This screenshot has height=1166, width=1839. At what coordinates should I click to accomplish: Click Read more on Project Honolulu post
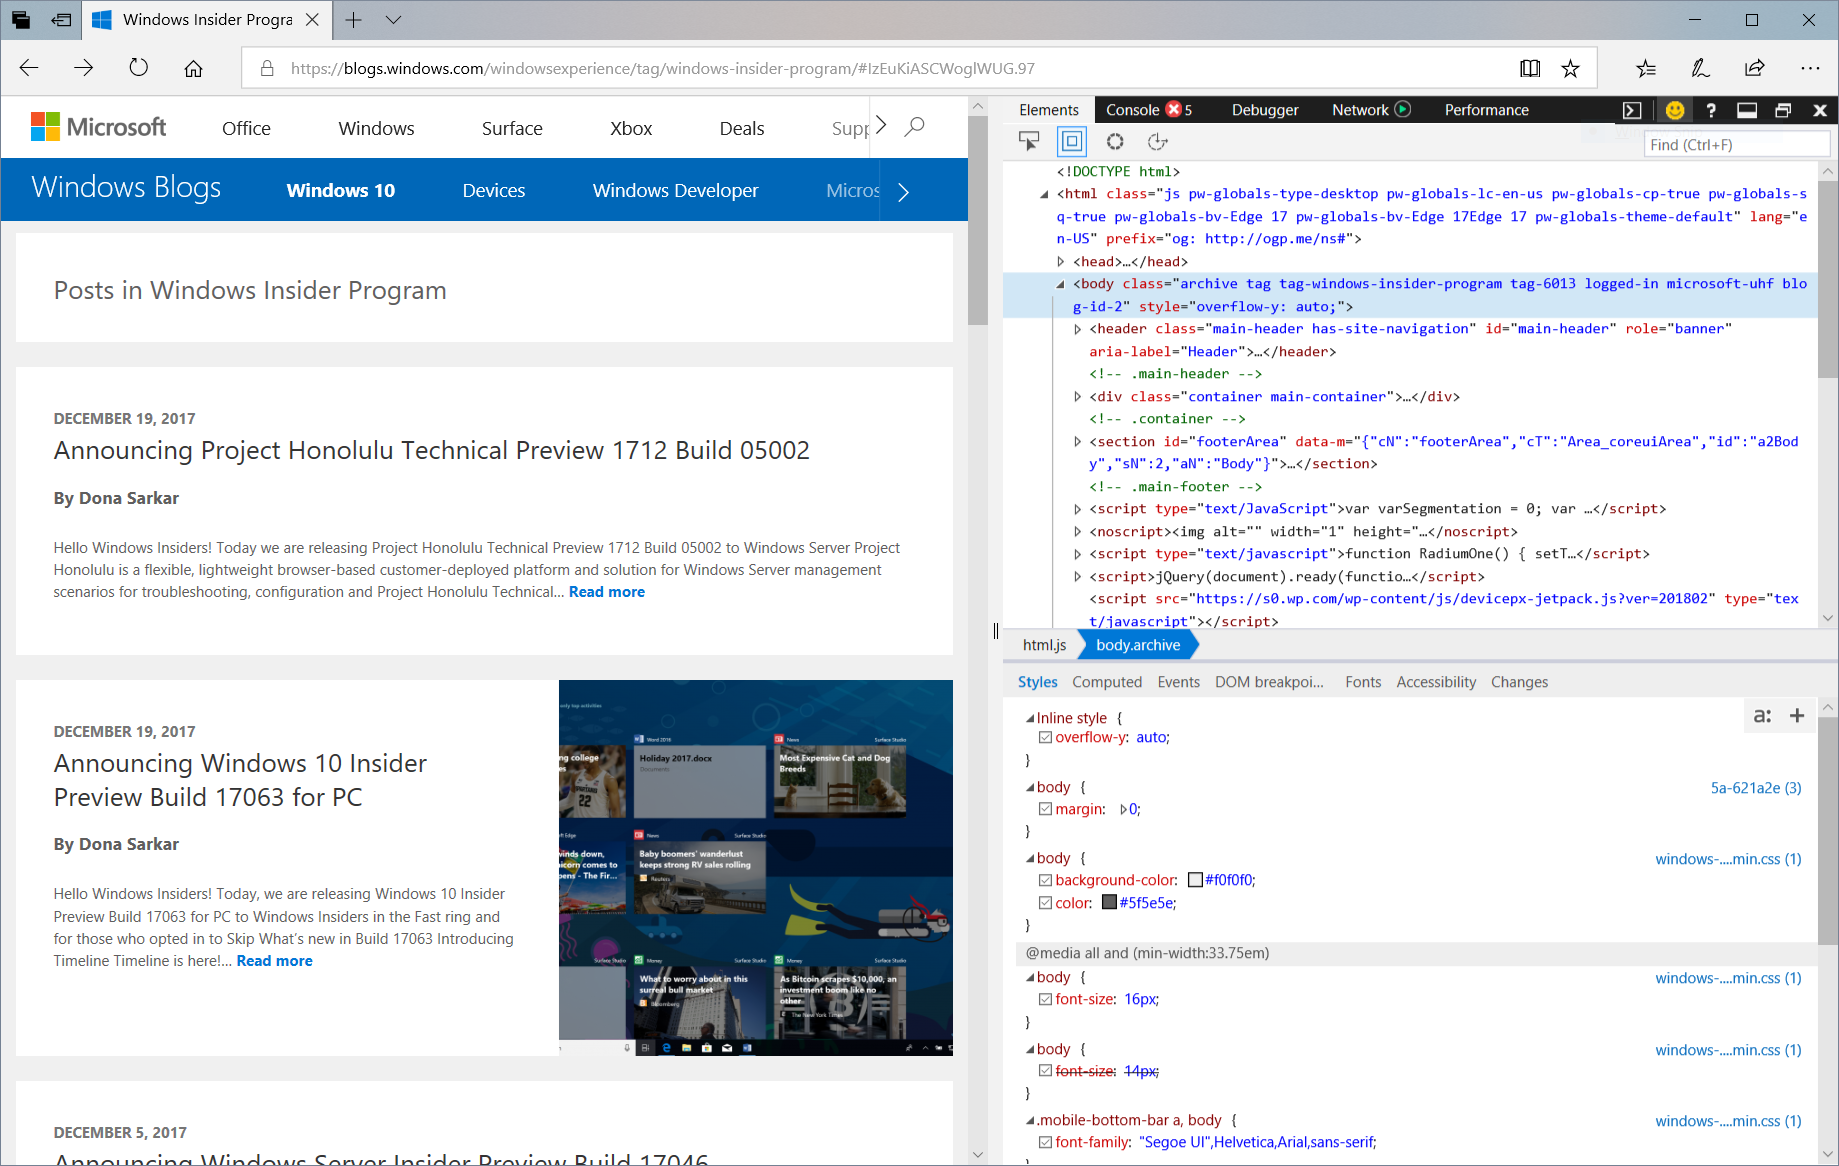pos(606,592)
